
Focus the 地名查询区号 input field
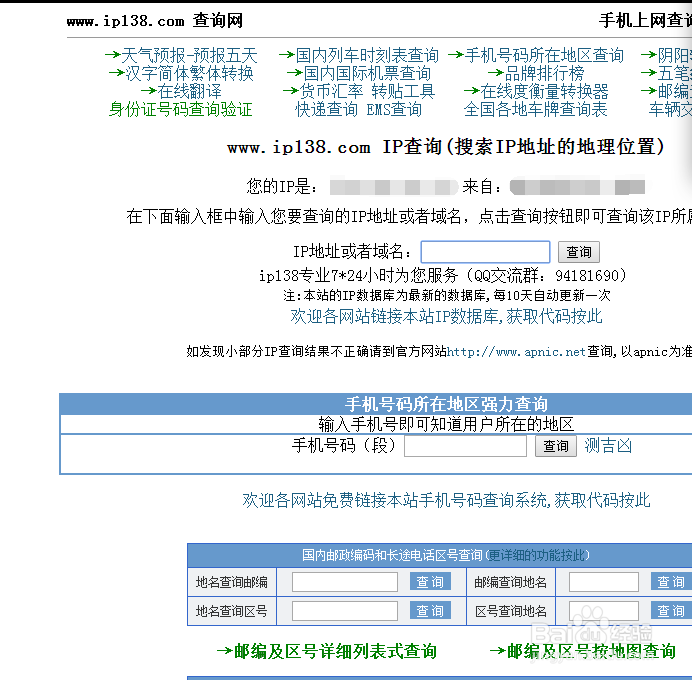coord(345,611)
